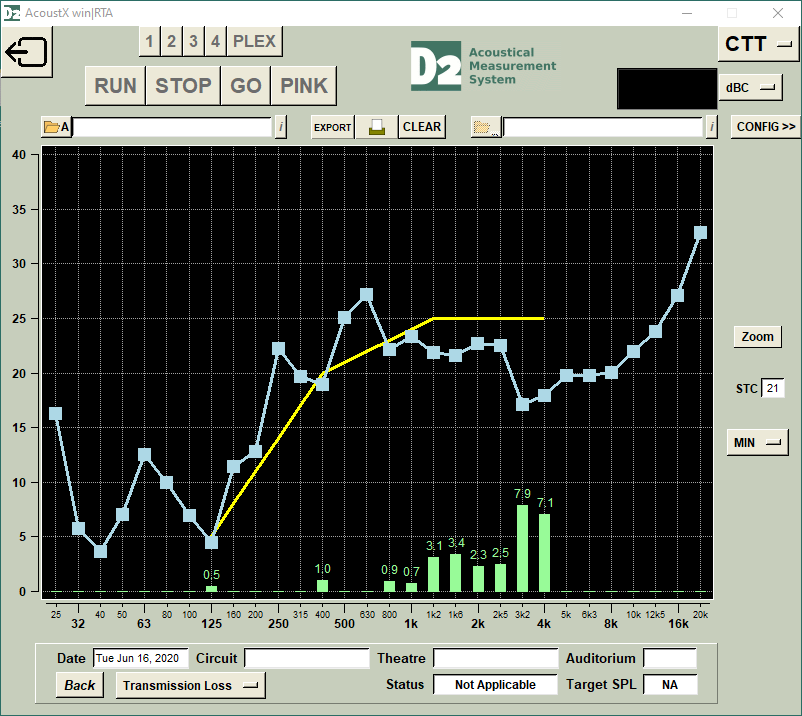
Task: Click the Circuit input field
Action: [x=307, y=658]
